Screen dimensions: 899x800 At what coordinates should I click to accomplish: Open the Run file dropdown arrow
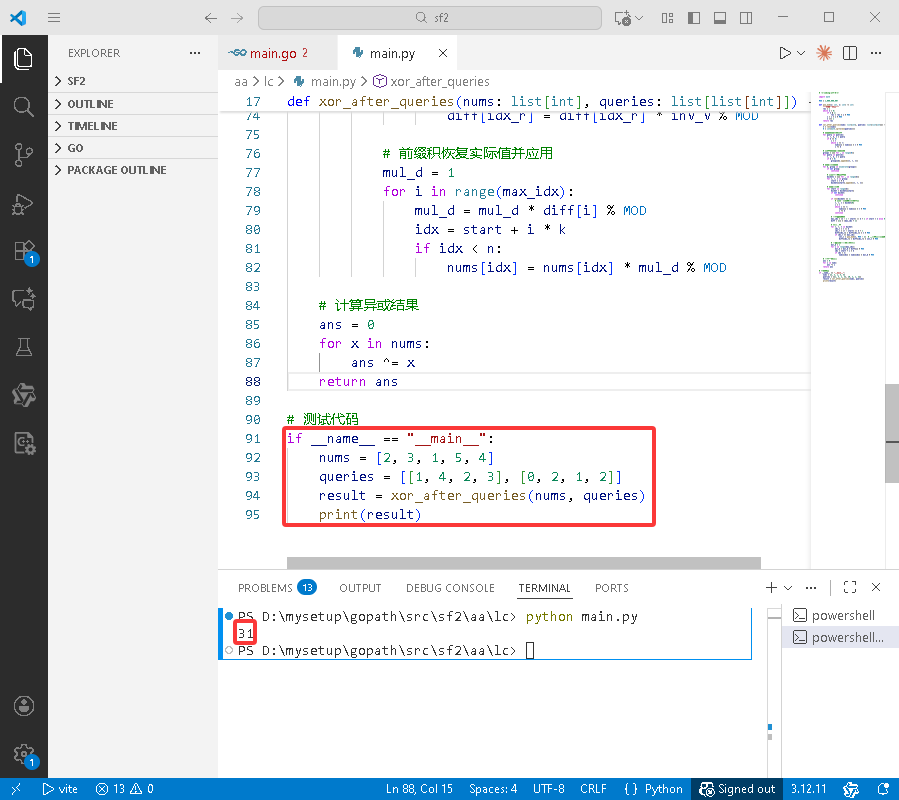[x=802, y=53]
